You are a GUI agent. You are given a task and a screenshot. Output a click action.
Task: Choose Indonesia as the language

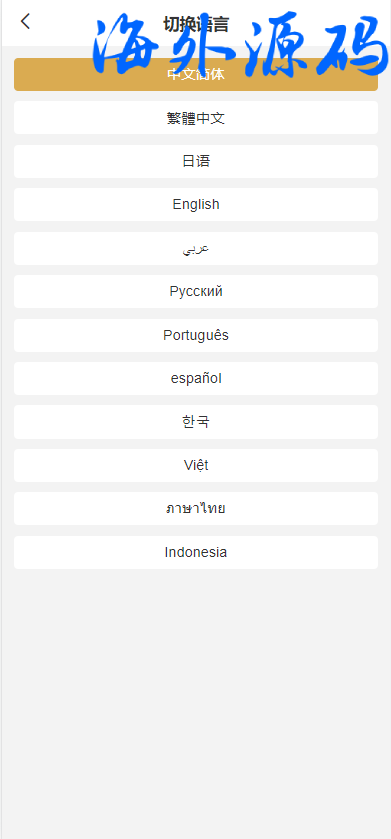pos(196,552)
